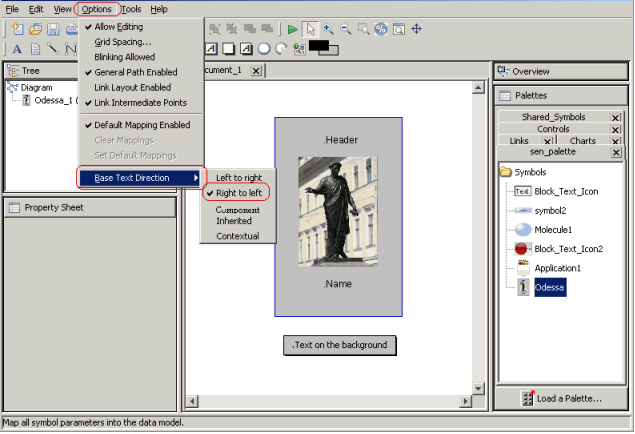Open the Tools menu
Image resolution: width=635 pixels, height=434 pixels.
point(131,9)
